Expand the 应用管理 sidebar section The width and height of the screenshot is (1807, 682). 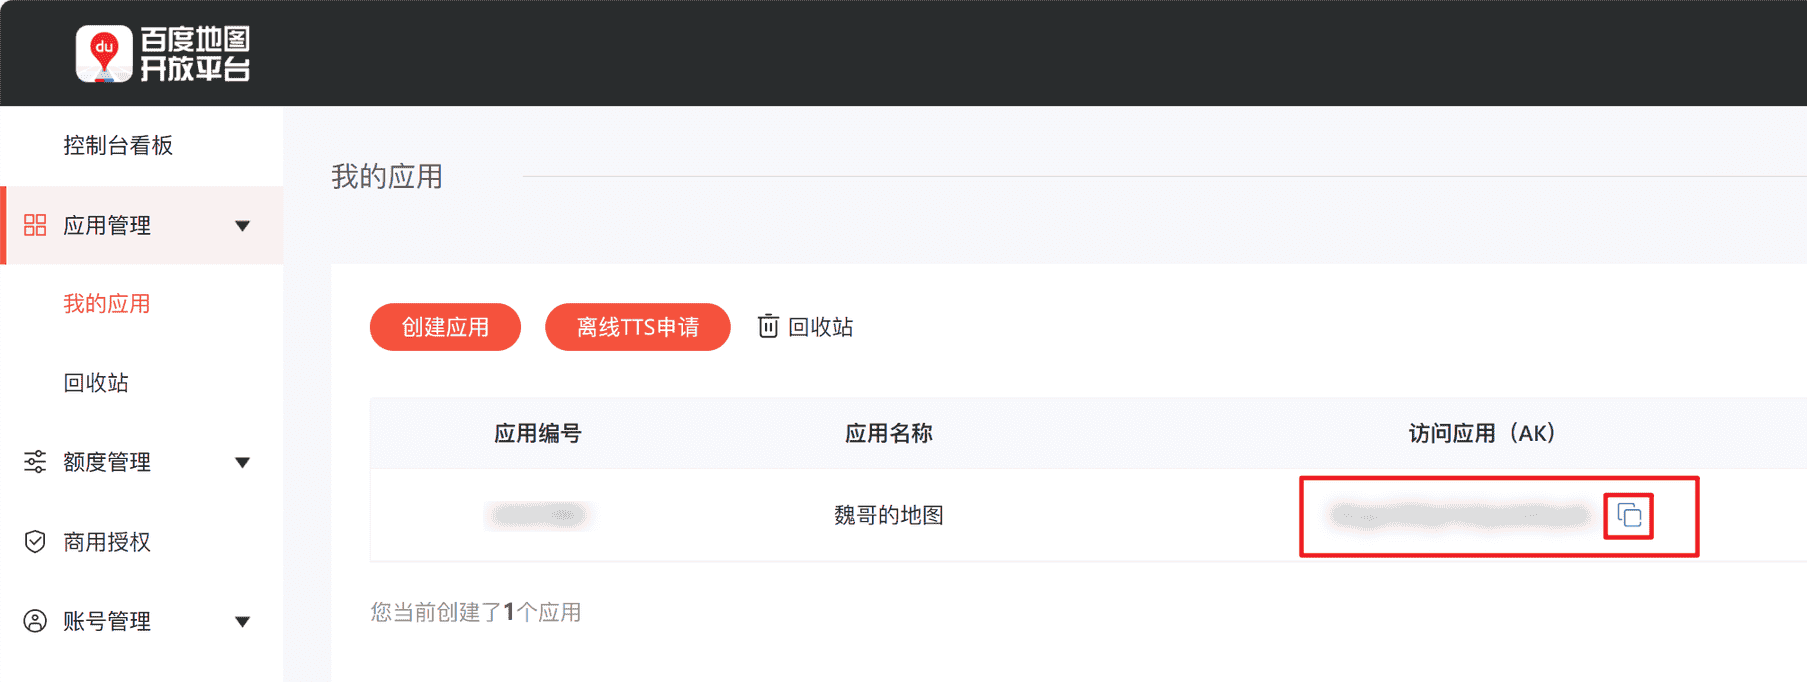point(242,226)
